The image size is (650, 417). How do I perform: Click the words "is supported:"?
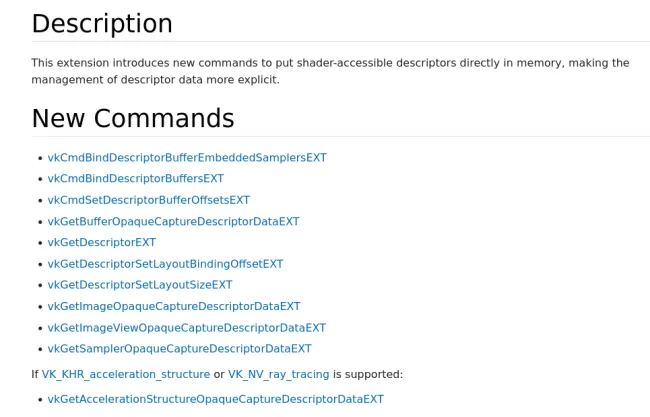pos(368,374)
